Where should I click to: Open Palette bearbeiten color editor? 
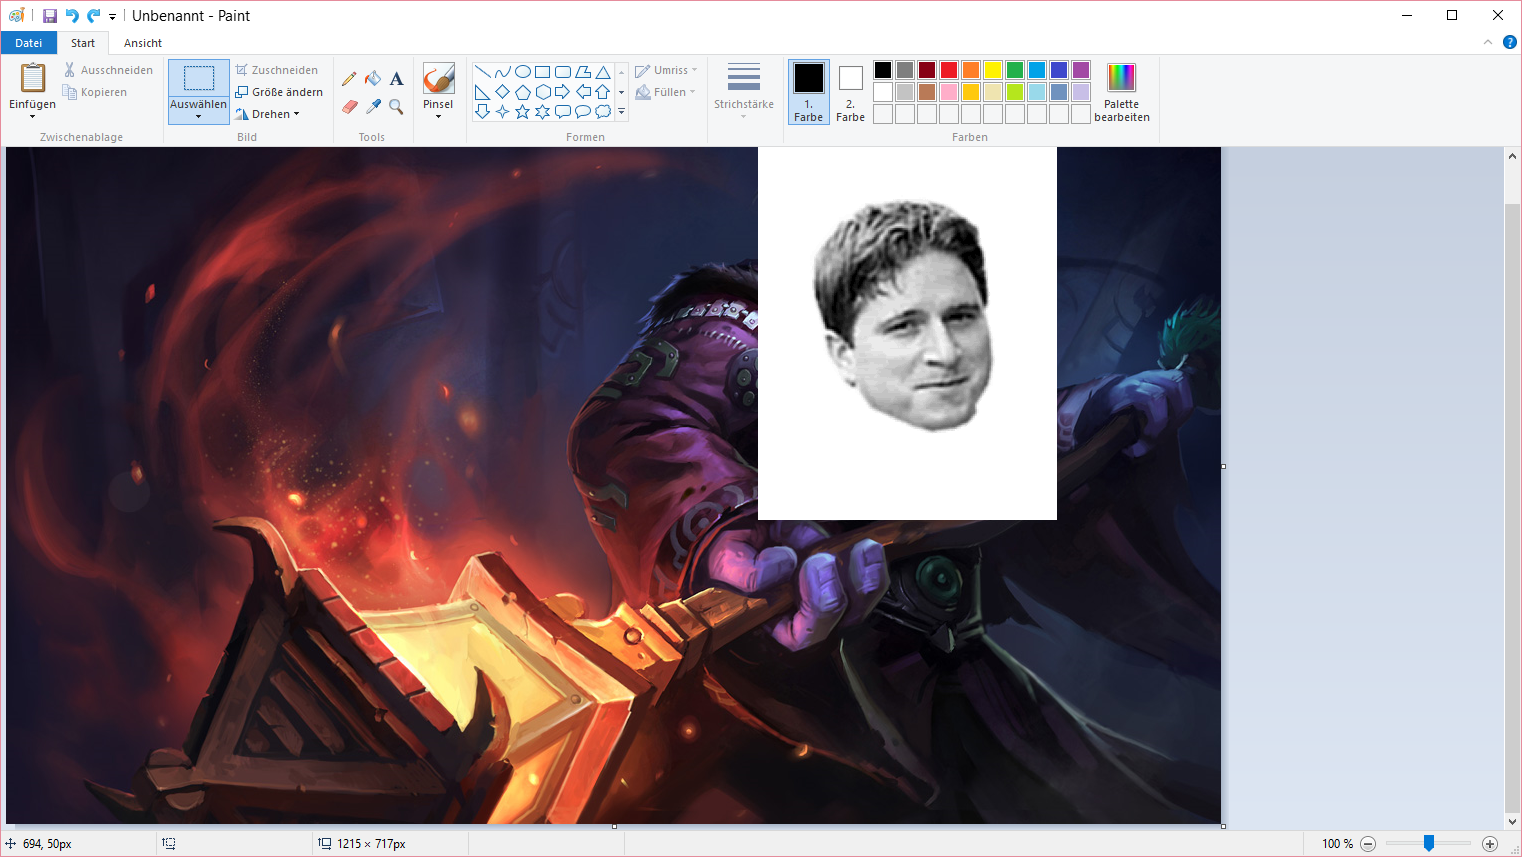coord(1122,92)
